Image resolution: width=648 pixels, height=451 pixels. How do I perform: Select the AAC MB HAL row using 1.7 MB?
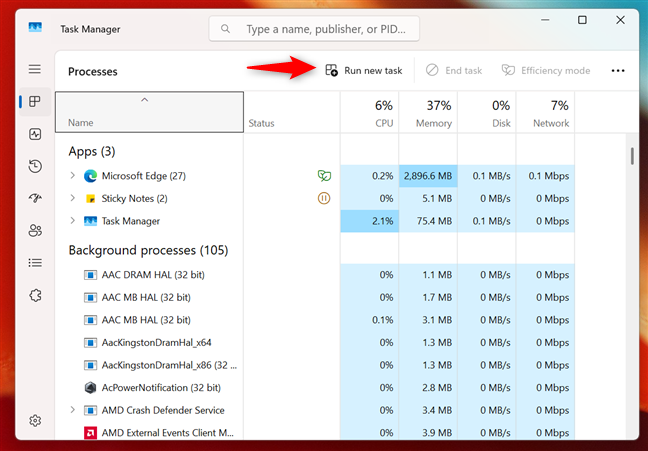(x=315, y=297)
